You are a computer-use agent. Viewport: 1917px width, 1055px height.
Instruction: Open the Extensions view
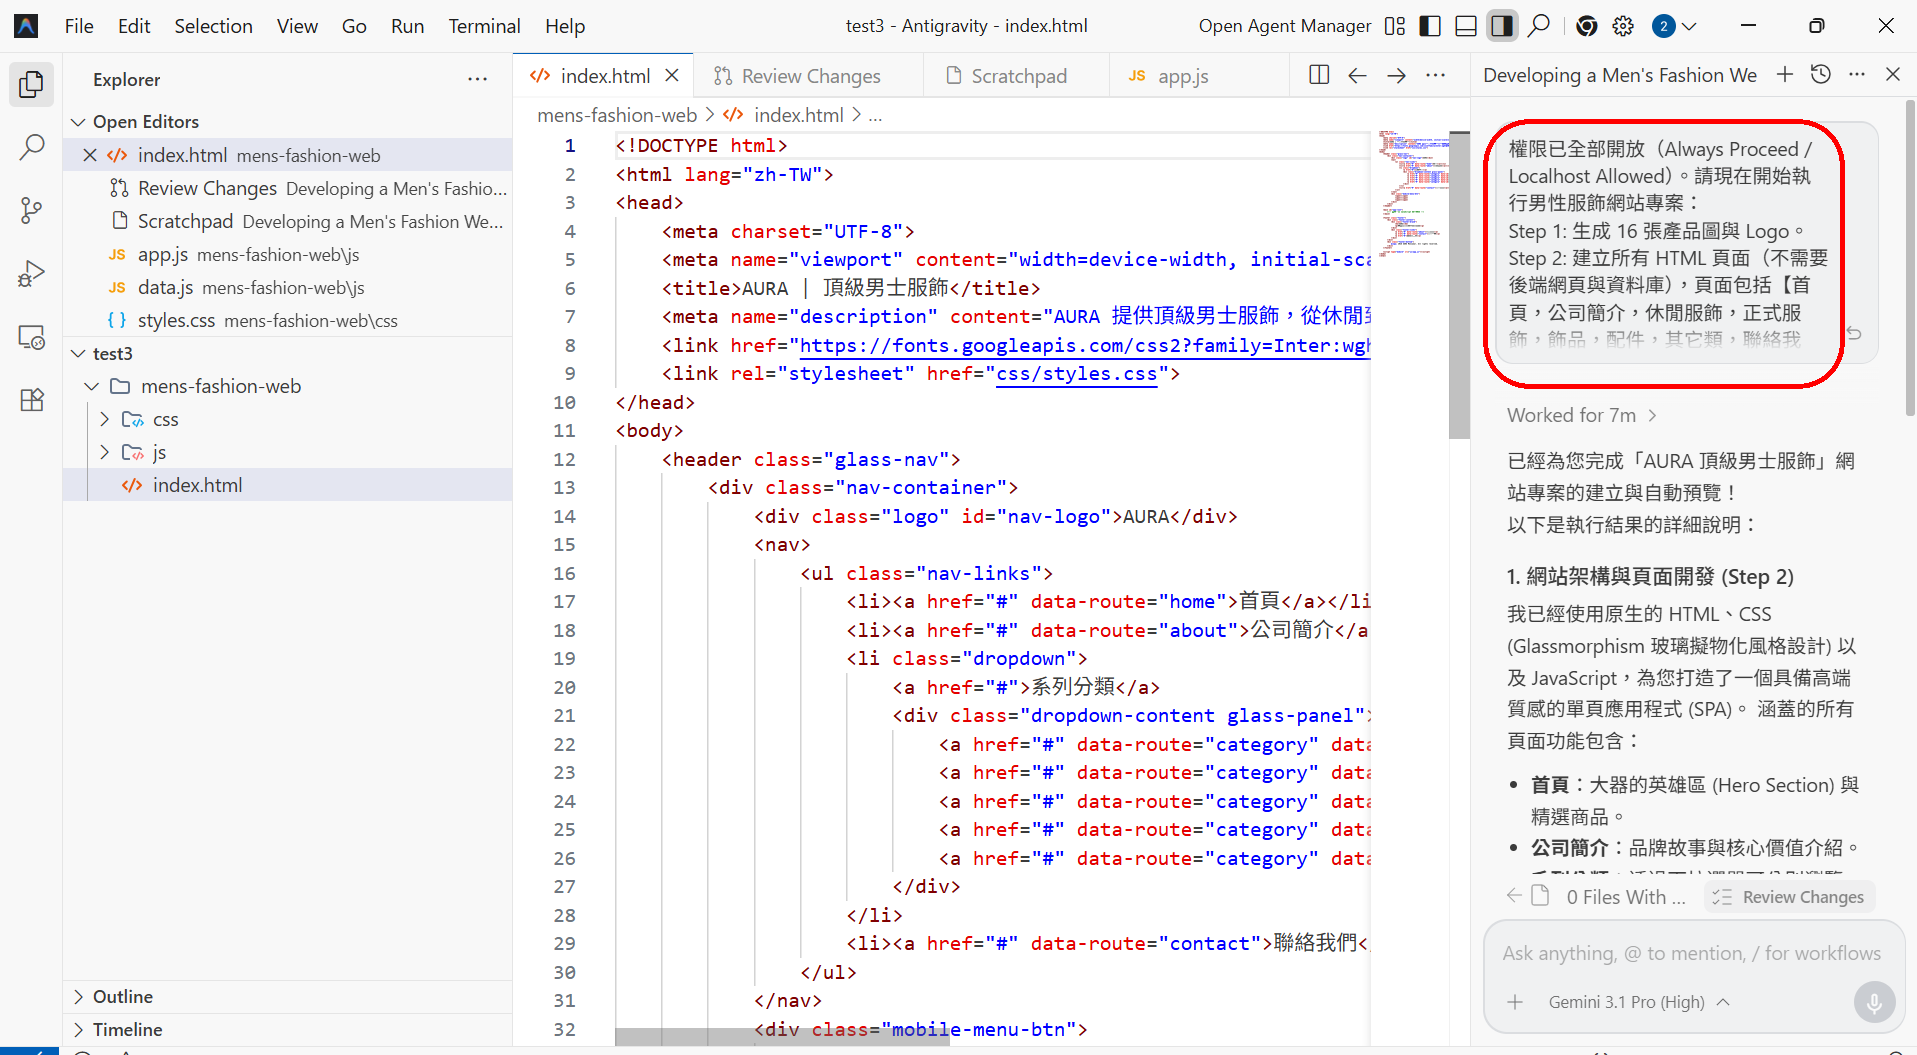point(32,400)
